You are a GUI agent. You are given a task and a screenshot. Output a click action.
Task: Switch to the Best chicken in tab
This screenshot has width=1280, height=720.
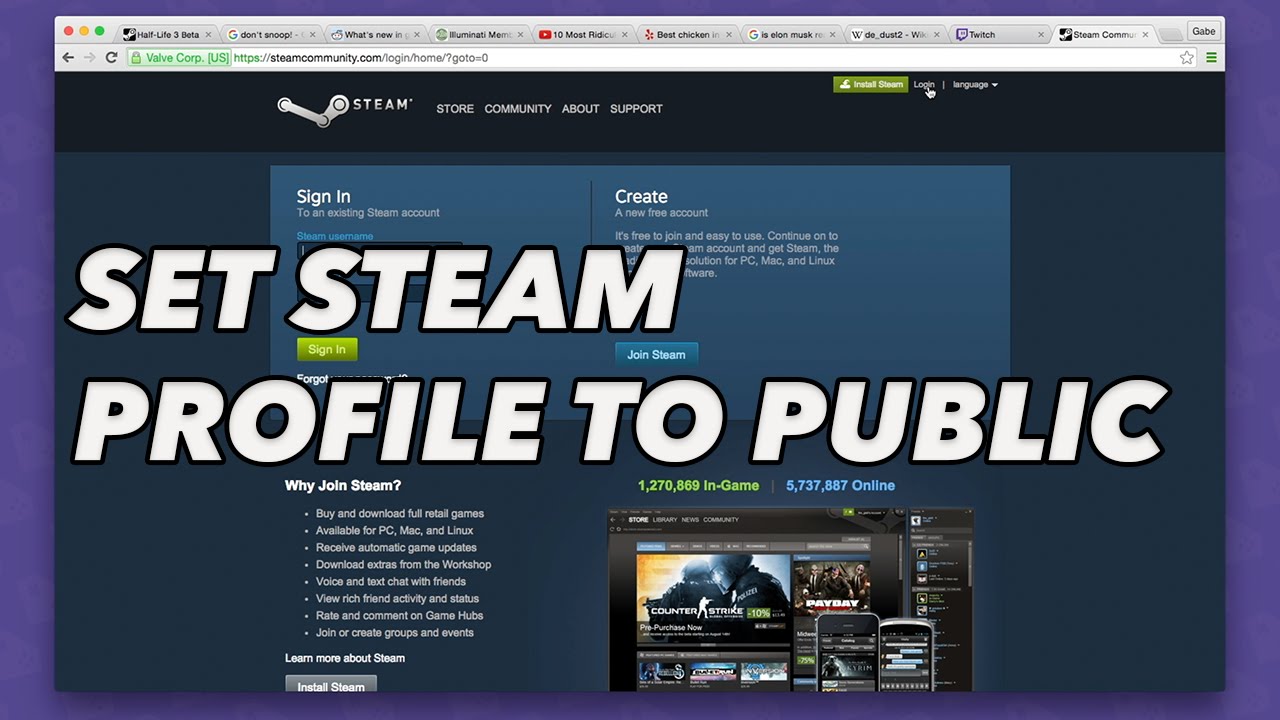[x=688, y=35]
